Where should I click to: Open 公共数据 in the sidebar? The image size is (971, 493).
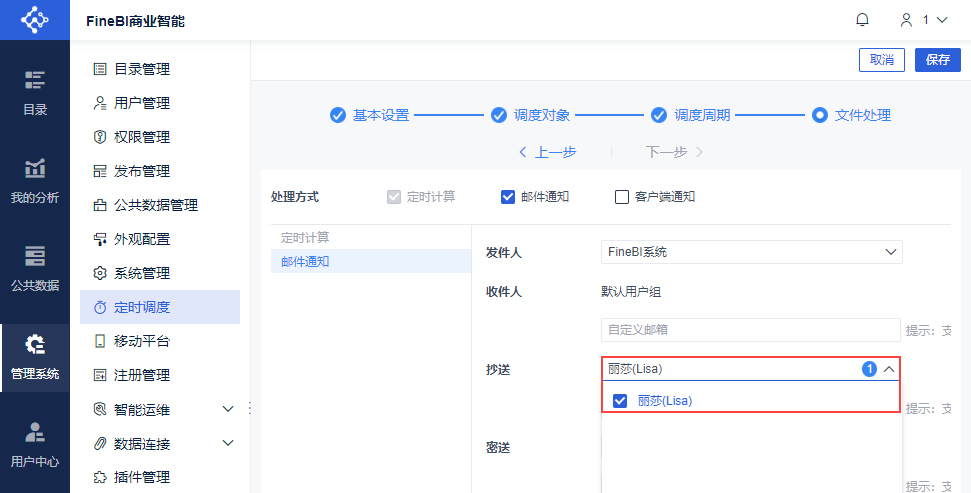35,269
